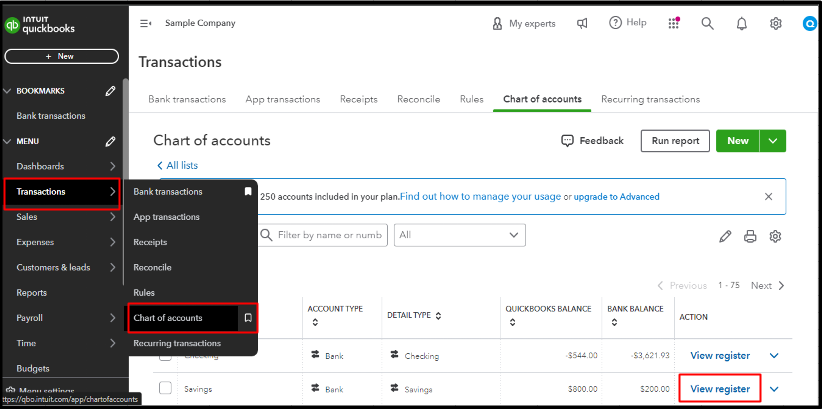Open Reports in the sidebar

click(31, 293)
